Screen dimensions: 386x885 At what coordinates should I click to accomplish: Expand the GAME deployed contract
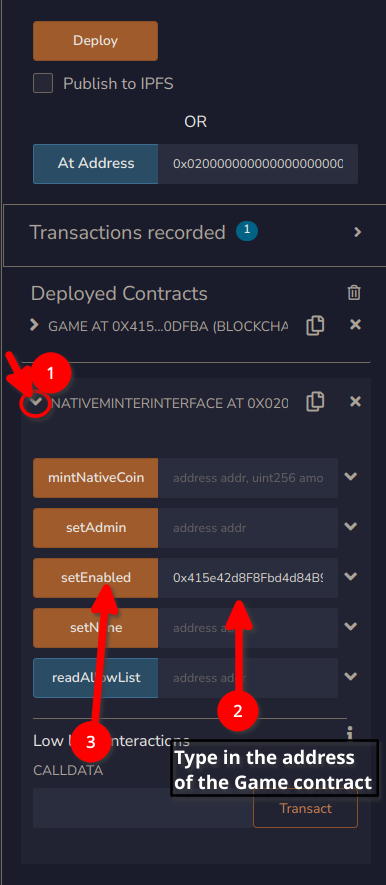pyautogui.click(x=34, y=325)
